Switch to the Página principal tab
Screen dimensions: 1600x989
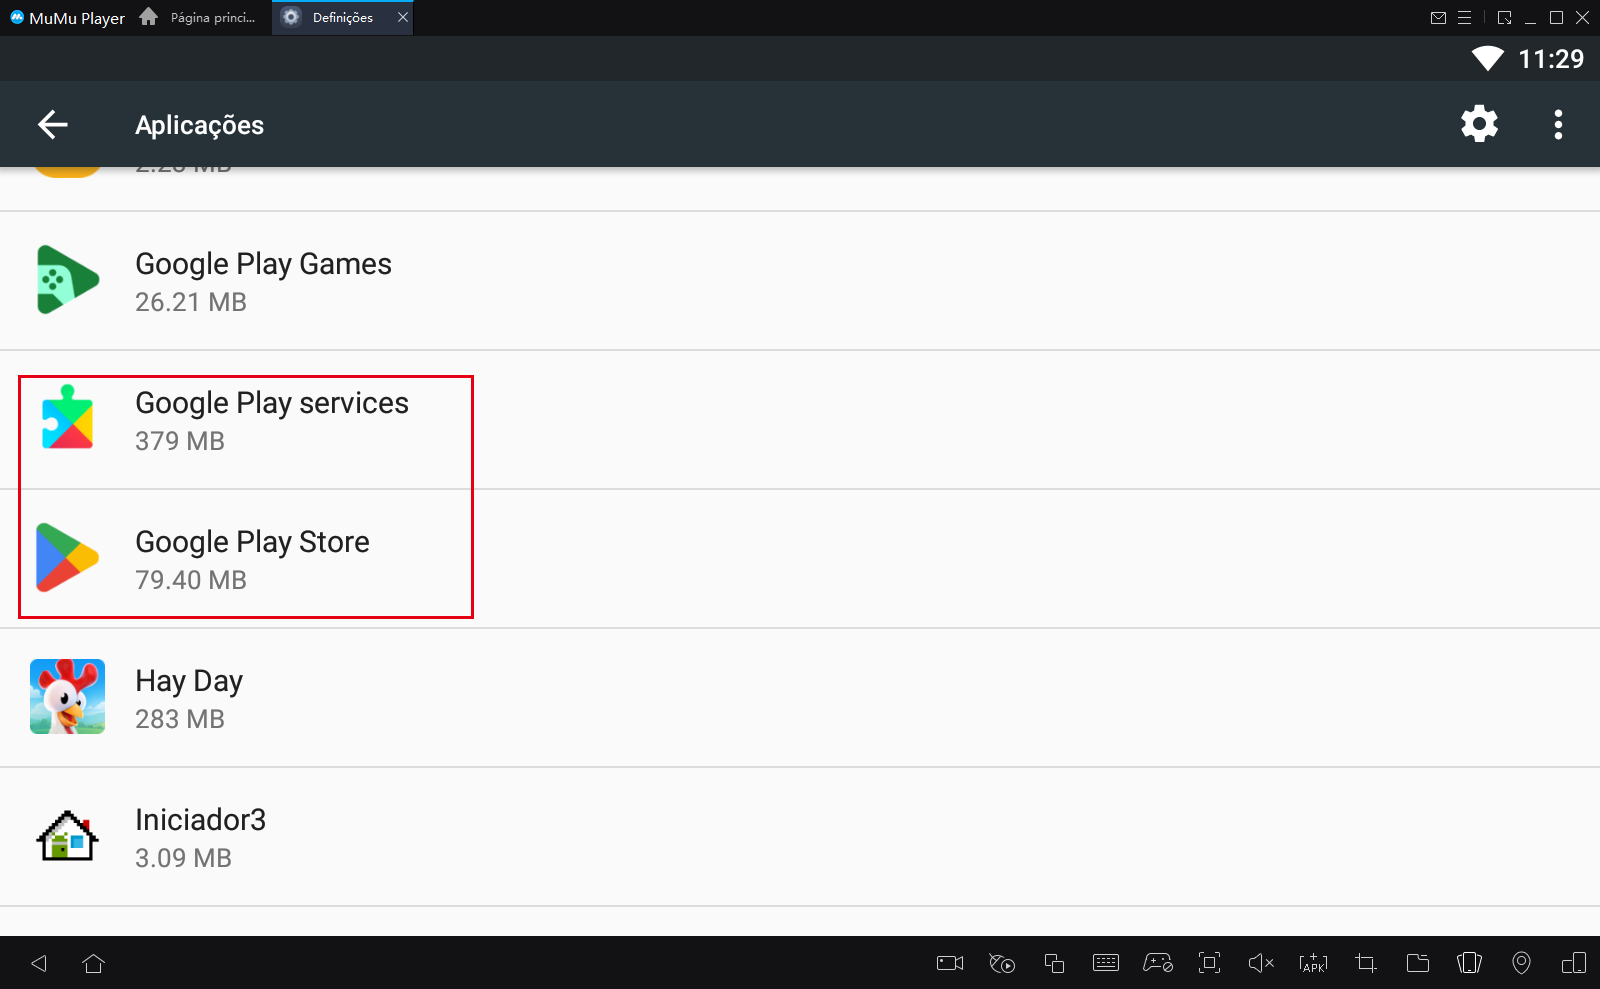(x=198, y=17)
